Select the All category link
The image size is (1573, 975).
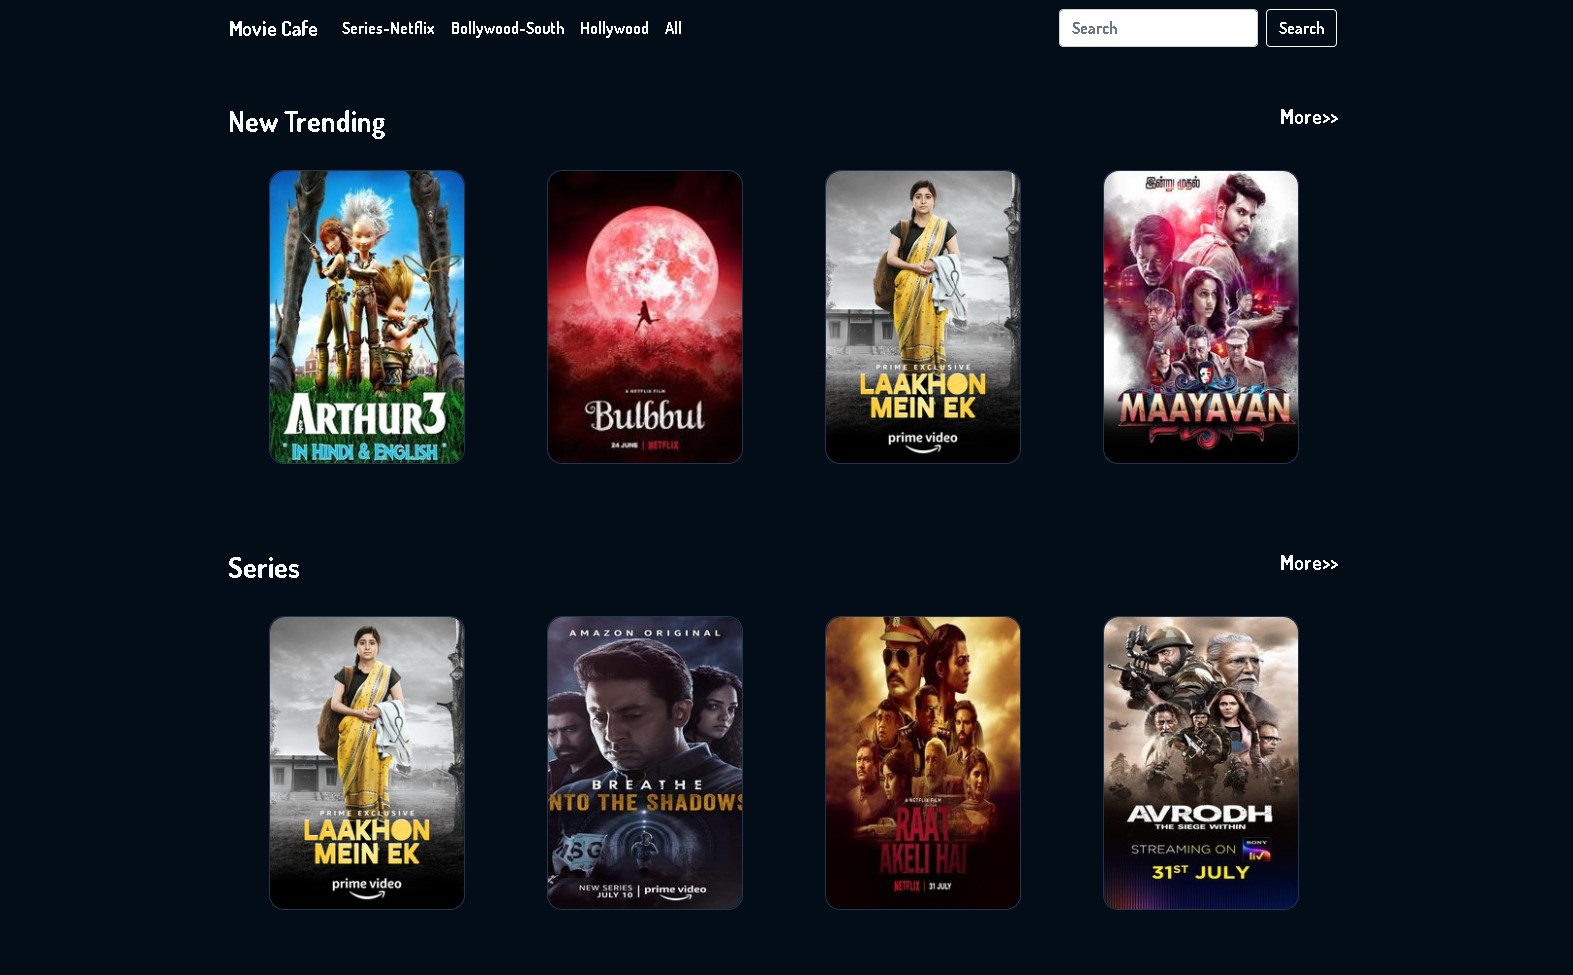click(673, 28)
